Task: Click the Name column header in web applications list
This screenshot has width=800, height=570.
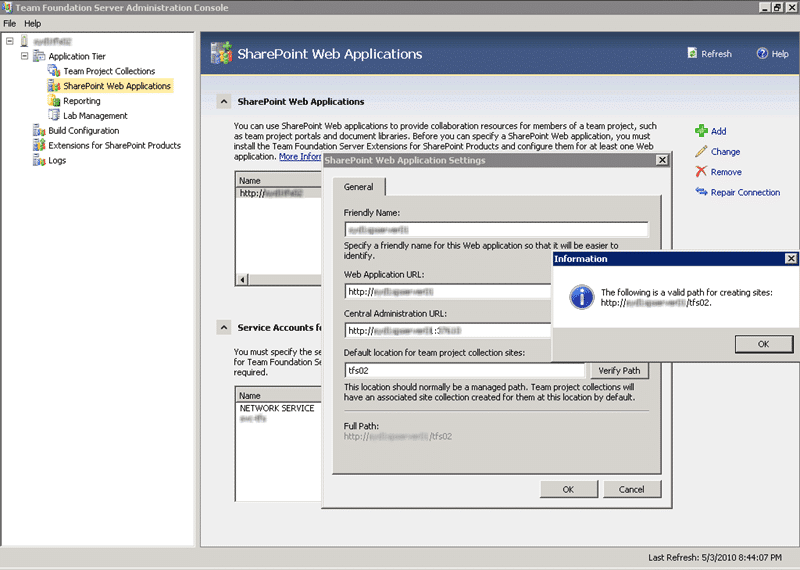Action: click(280, 181)
